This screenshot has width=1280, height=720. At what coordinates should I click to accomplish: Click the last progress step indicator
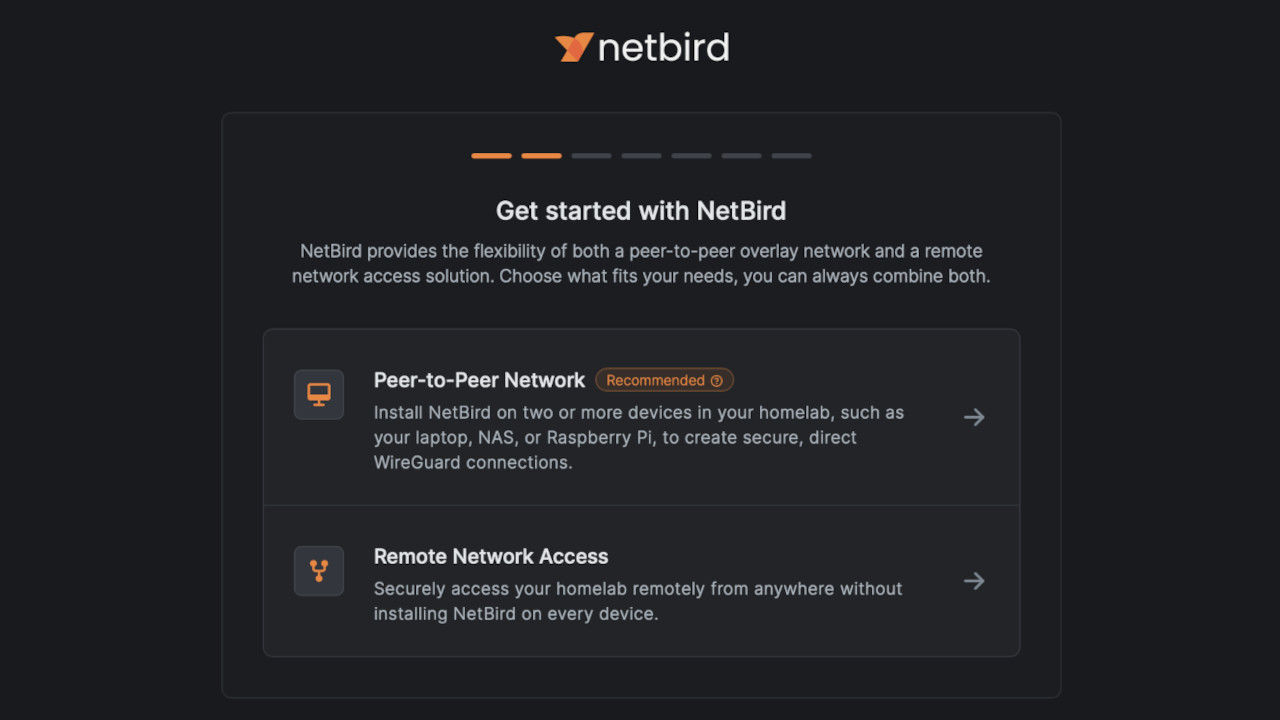click(x=791, y=156)
